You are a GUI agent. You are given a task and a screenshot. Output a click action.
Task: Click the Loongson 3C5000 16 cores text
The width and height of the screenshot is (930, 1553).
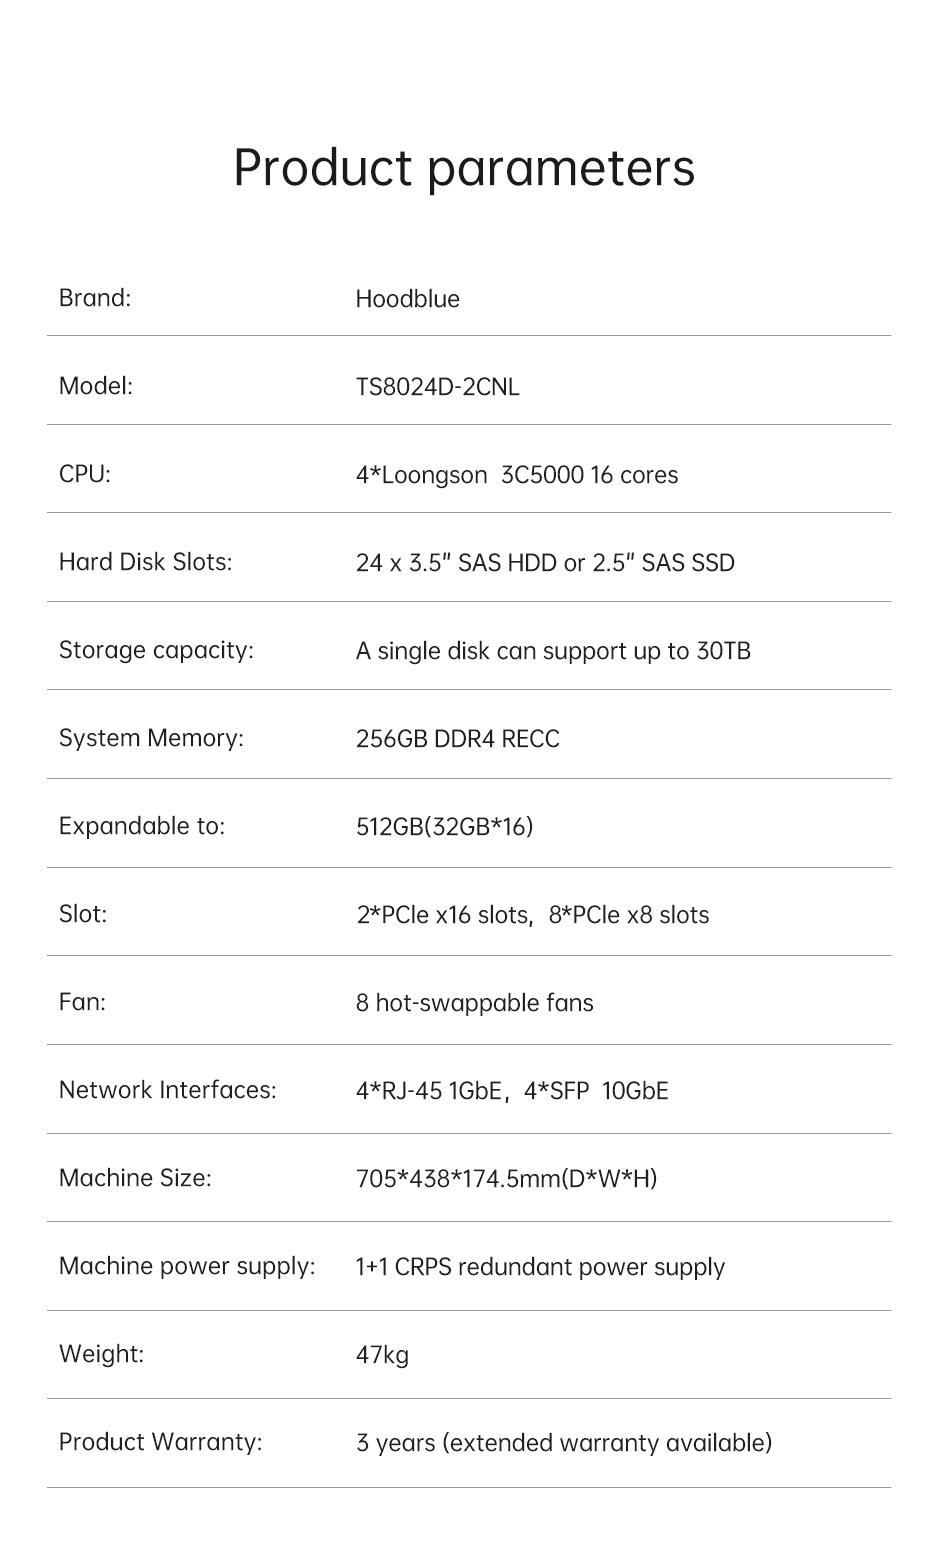click(x=516, y=475)
